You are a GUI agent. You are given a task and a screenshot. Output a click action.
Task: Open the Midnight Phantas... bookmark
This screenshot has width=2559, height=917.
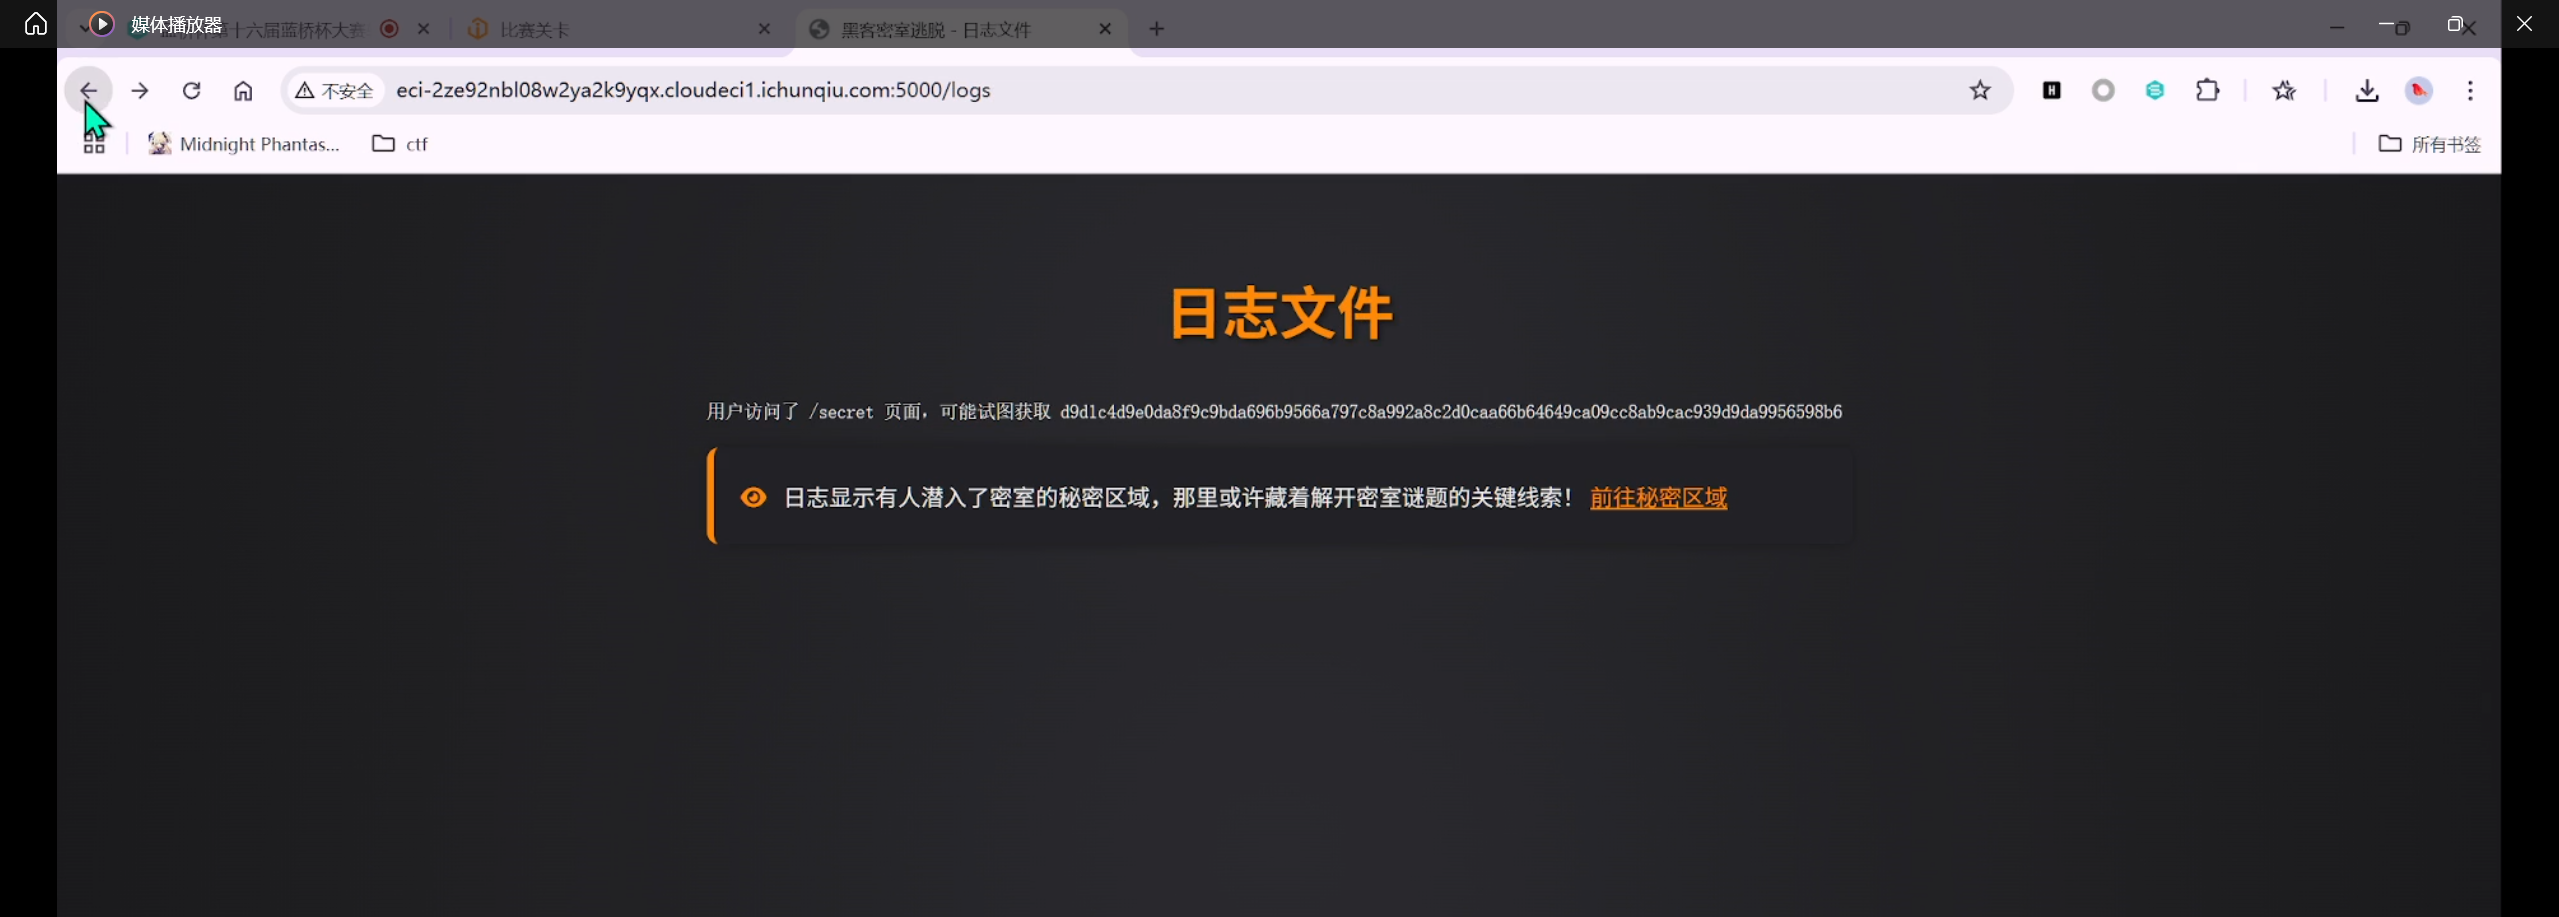[244, 144]
